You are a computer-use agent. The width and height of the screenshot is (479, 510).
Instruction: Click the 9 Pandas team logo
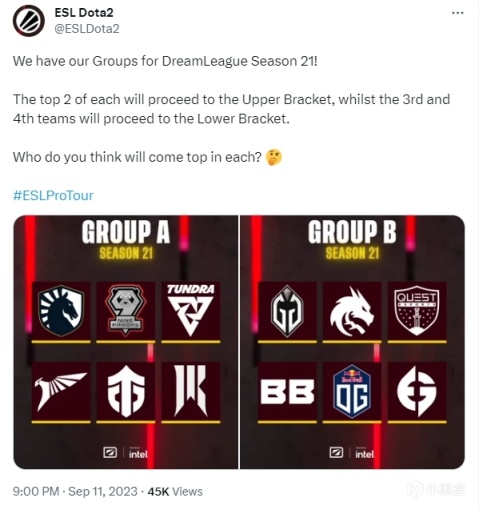point(126,311)
